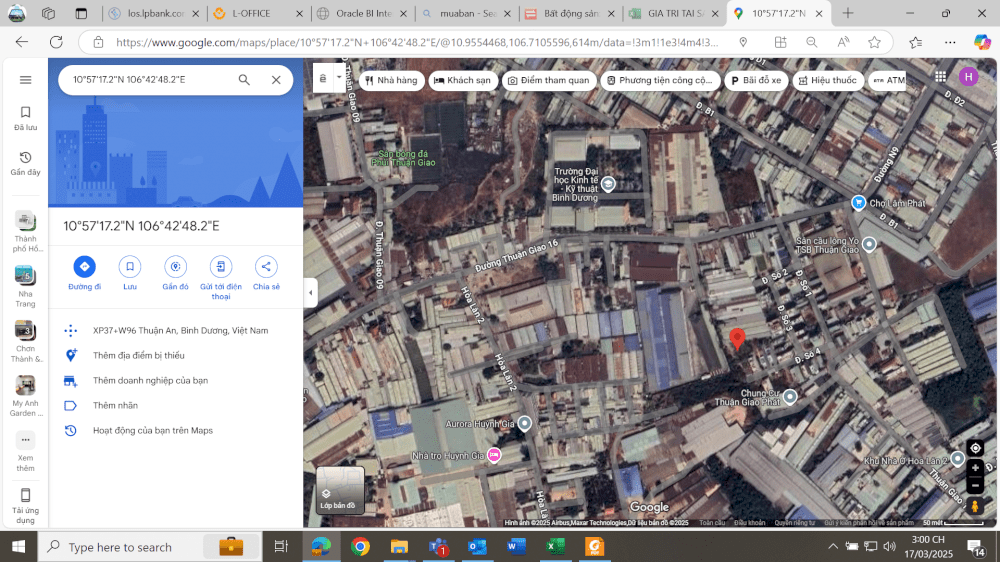The width and height of the screenshot is (1000, 562).
Task: Center map on your current location
Action: click(975, 448)
